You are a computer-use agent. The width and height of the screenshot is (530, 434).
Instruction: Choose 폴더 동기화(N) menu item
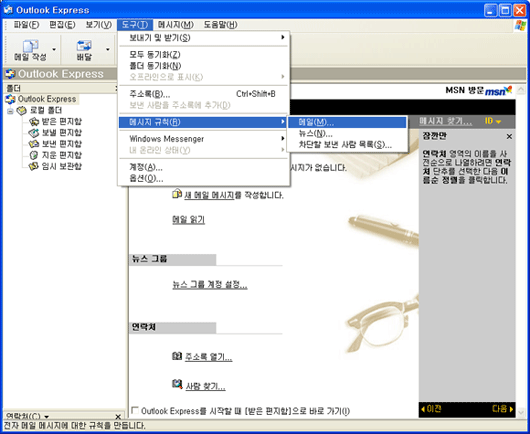[203, 66]
